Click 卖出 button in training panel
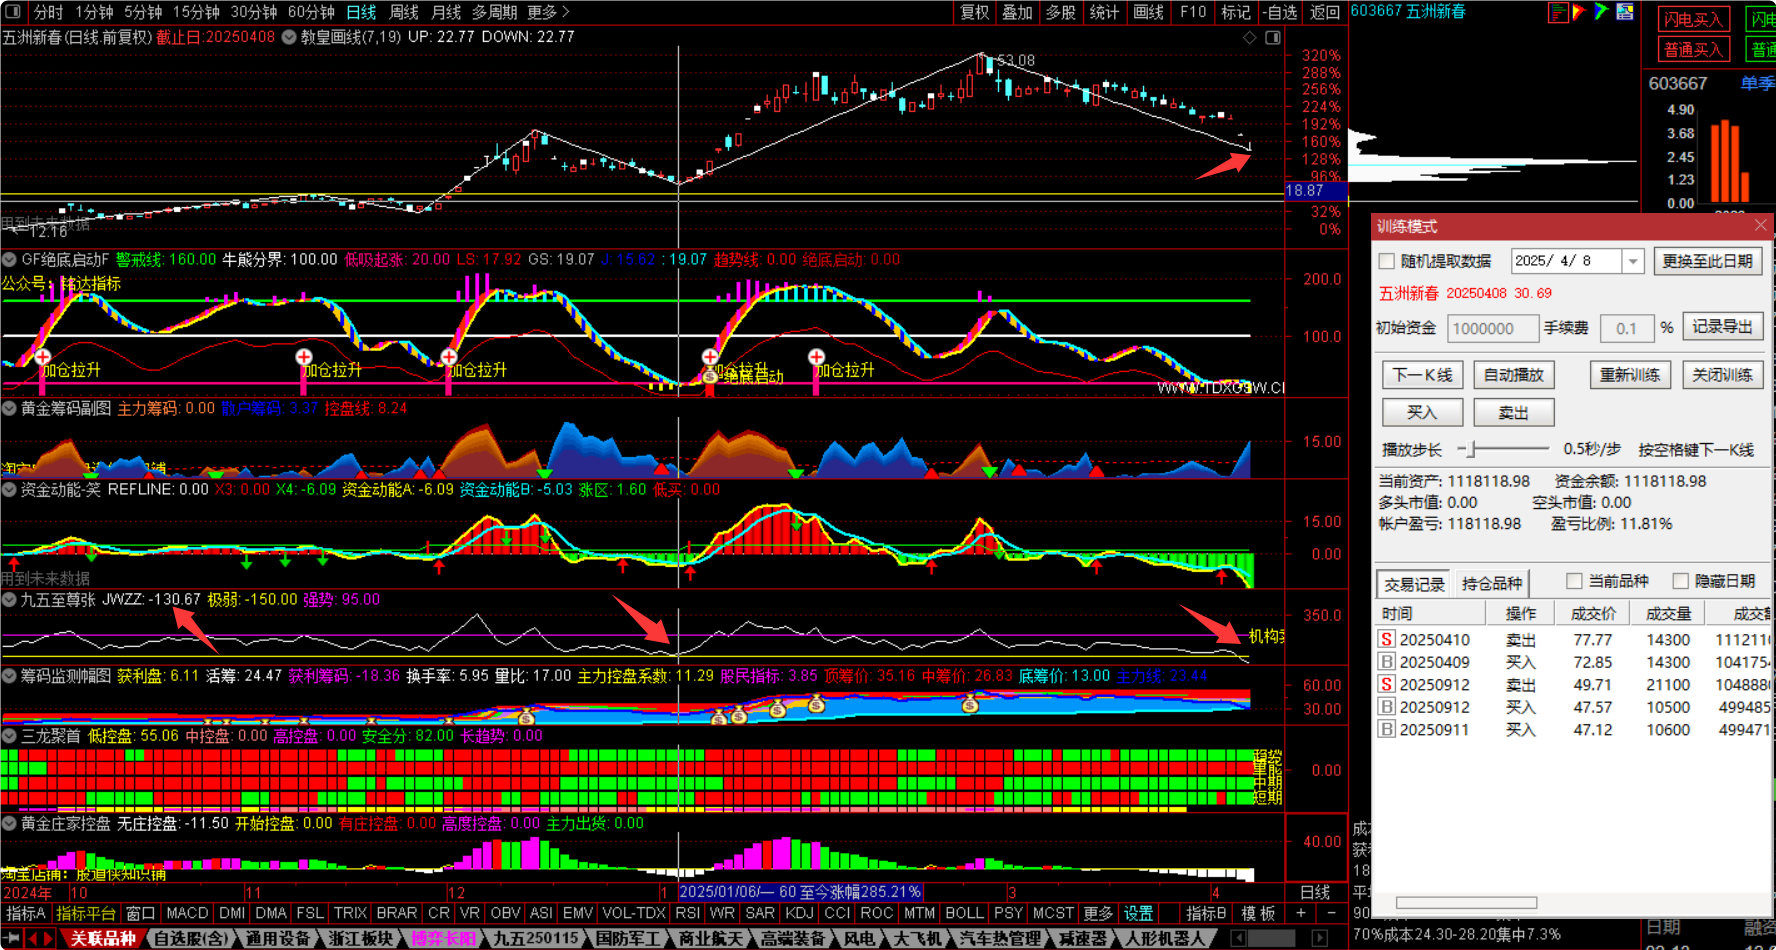This screenshot has width=1776, height=950. click(x=1513, y=412)
